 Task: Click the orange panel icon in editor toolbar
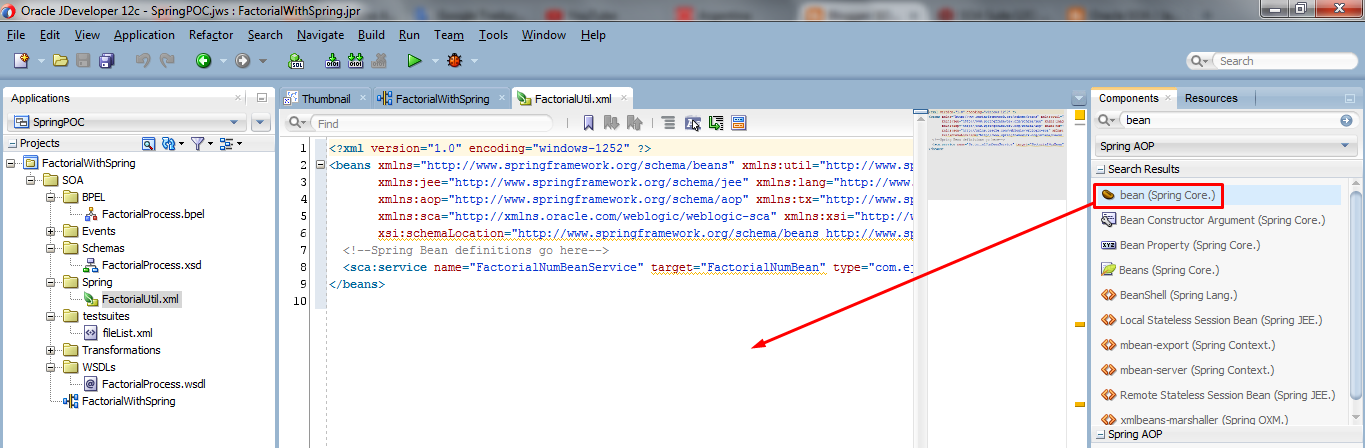[x=739, y=123]
